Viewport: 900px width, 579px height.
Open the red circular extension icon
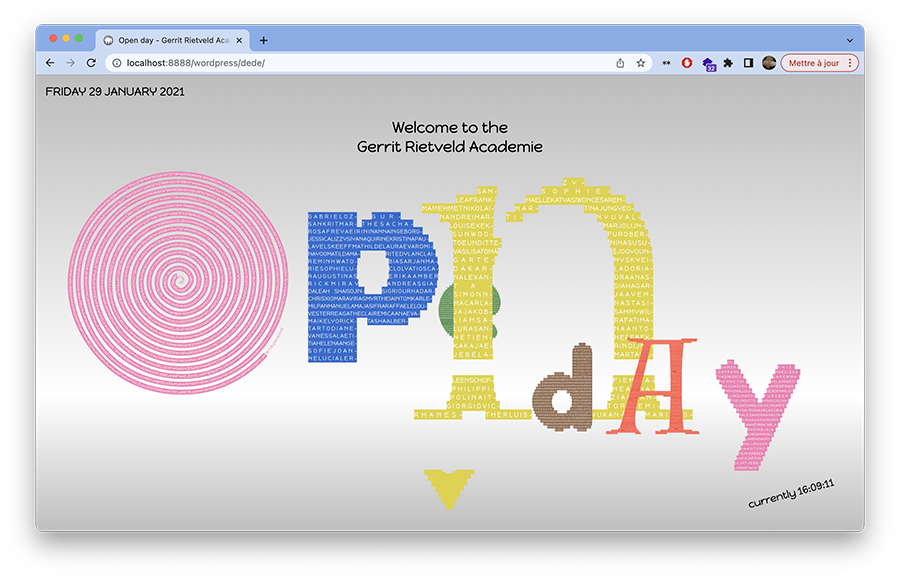[686, 63]
